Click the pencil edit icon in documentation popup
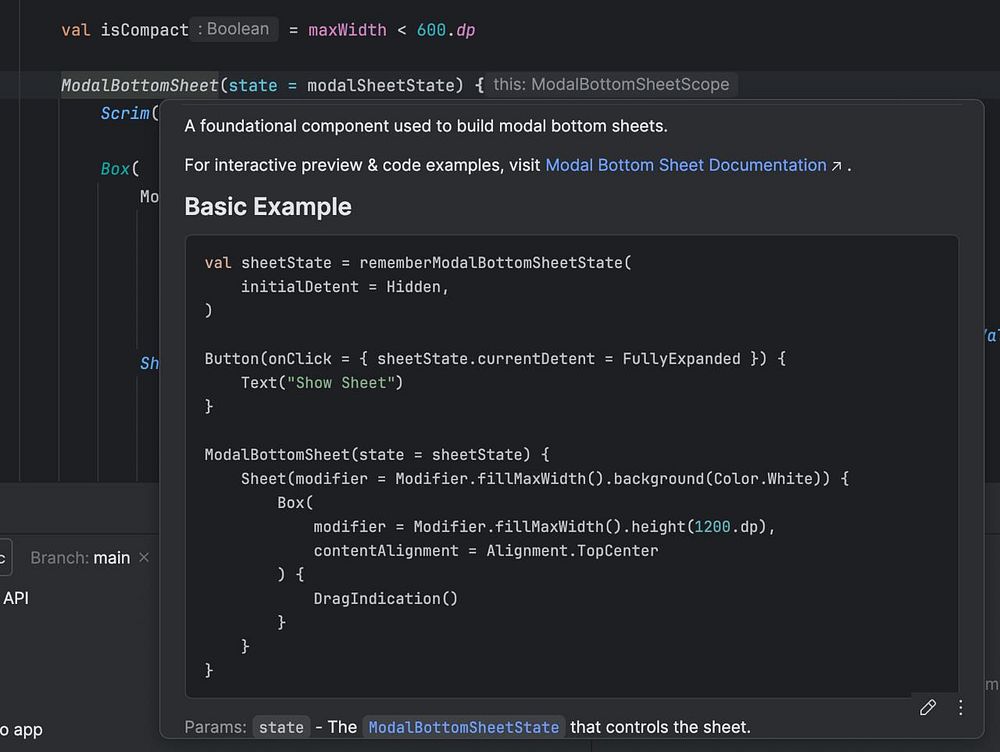Viewport: 1000px width, 752px height. click(x=927, y=708)
